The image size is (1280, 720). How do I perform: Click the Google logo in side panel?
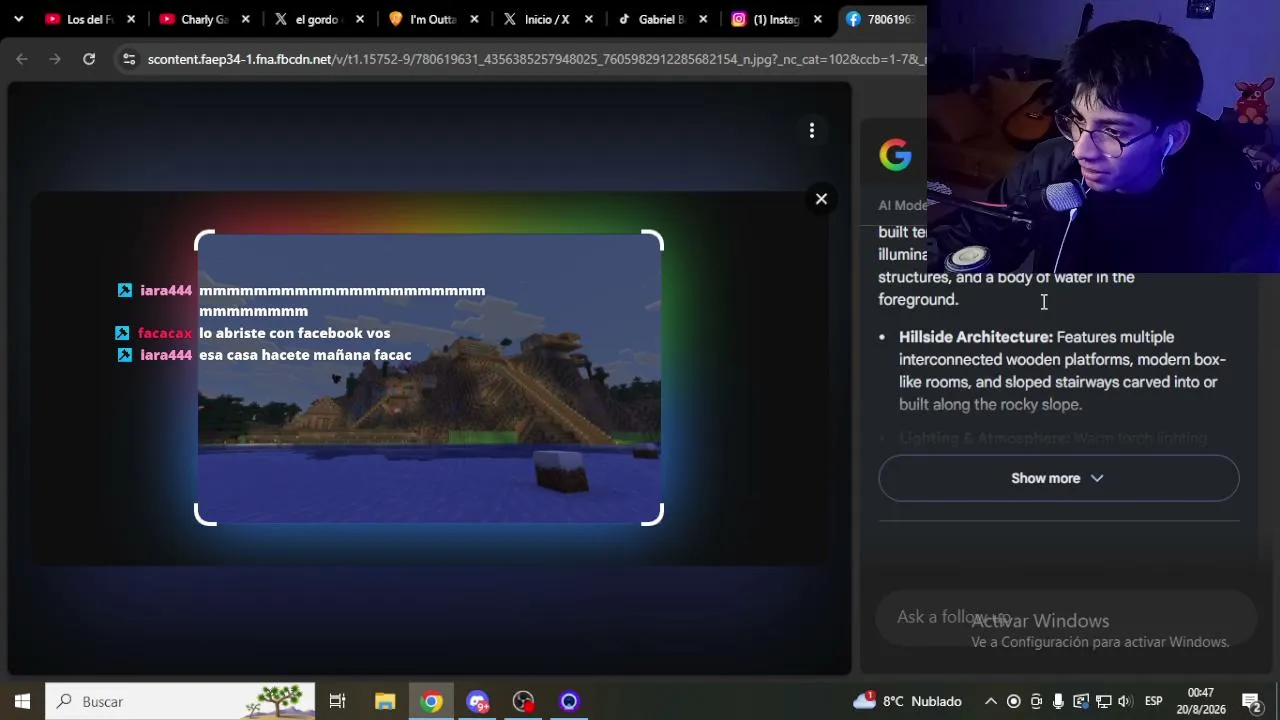[895, 155]
